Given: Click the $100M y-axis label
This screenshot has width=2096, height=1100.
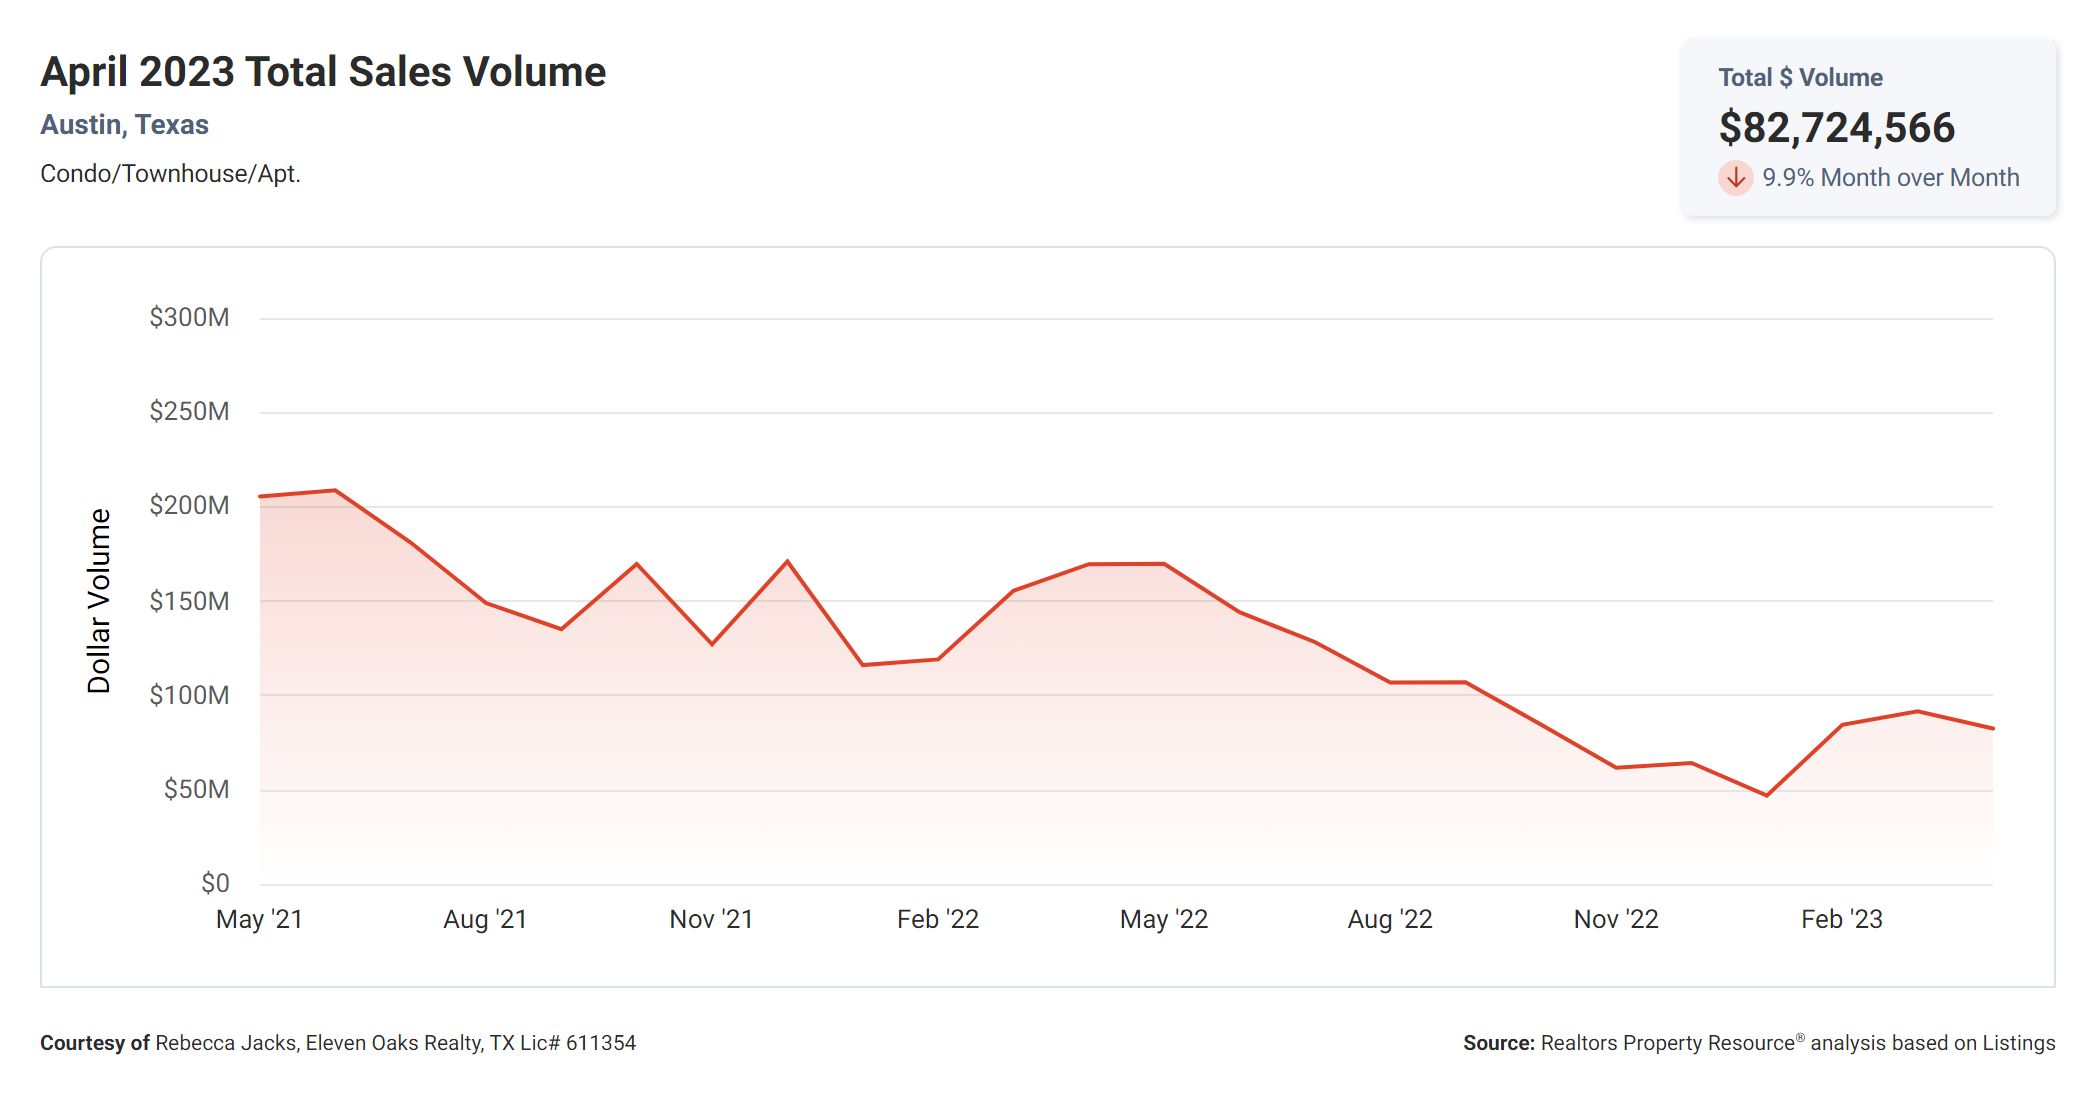Looking at the screenshot, I should [189, 695].
